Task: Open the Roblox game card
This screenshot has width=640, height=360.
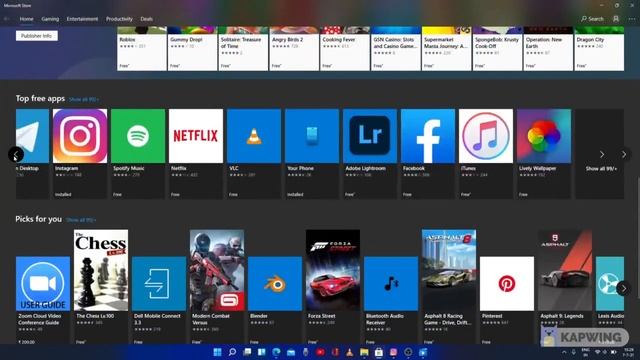Action: click(142, 49)
